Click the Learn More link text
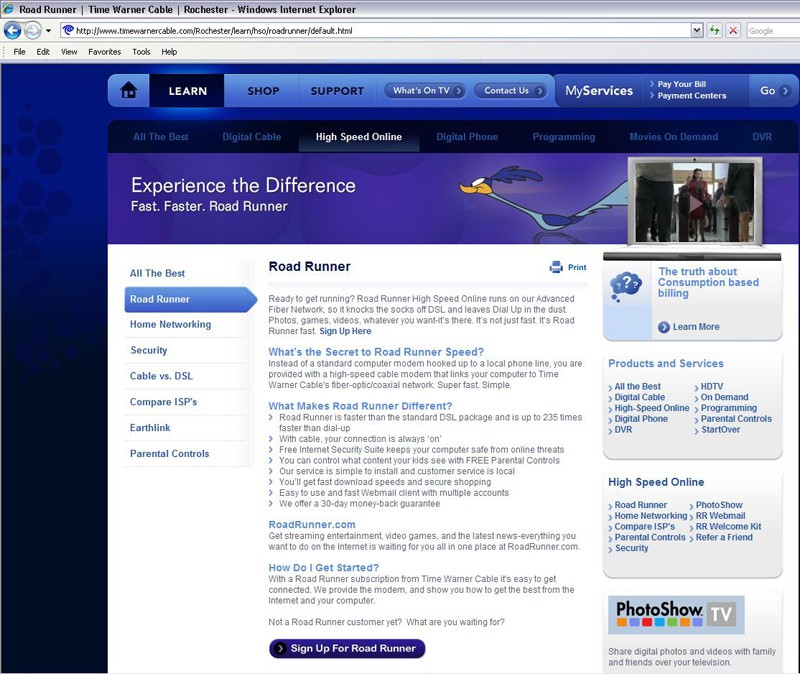 pyautogui.click(x=696, y=327)
